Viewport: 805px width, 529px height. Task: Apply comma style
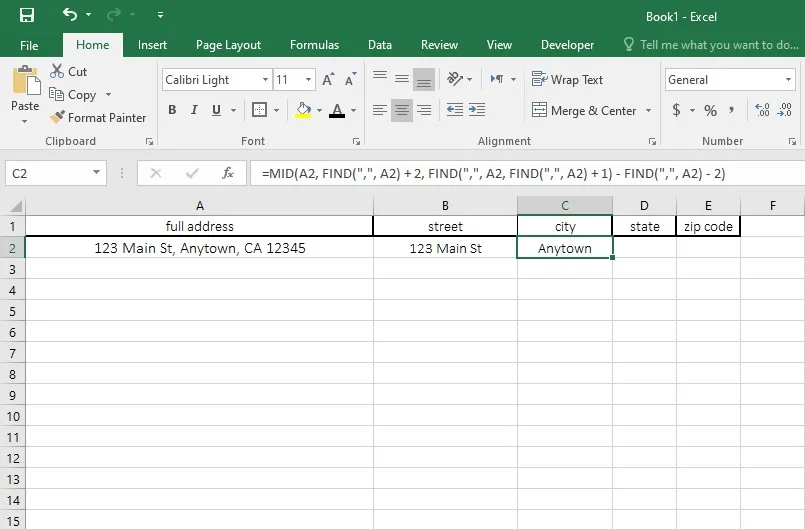[732, 110]
